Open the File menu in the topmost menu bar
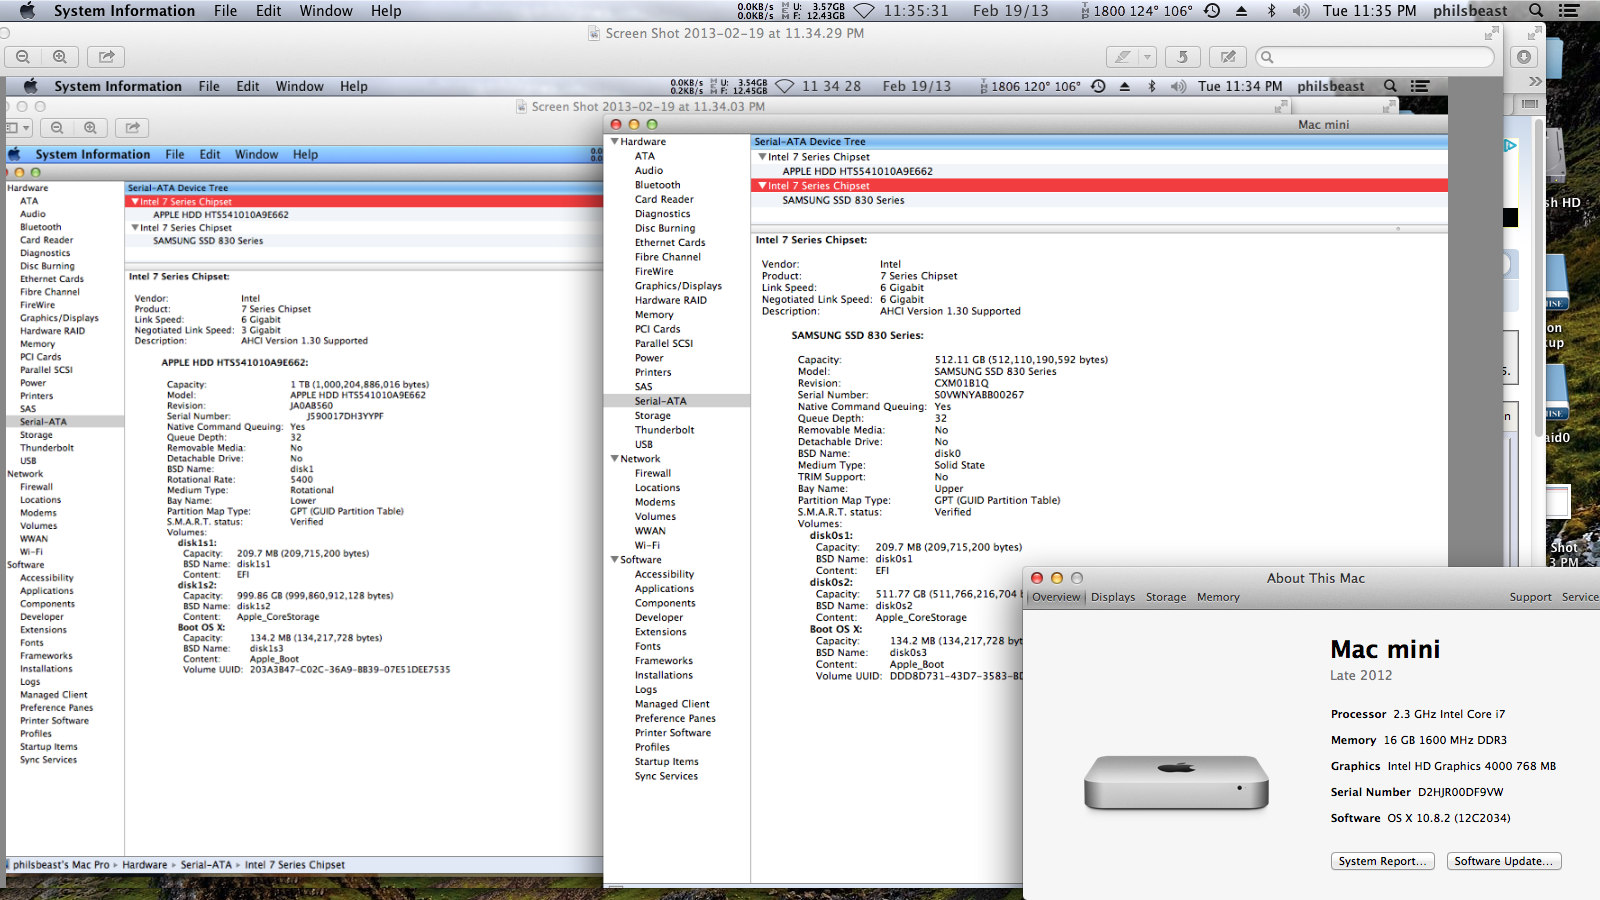 pyautogui.click(x=225, y=11)
